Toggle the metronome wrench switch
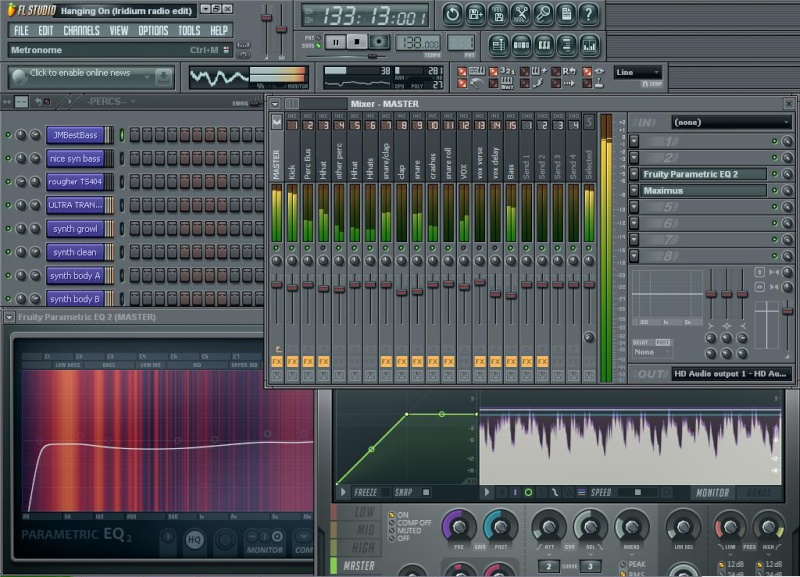Image resolution: width=800 pixels, height=577 pixels. click(x=462, y=83)
